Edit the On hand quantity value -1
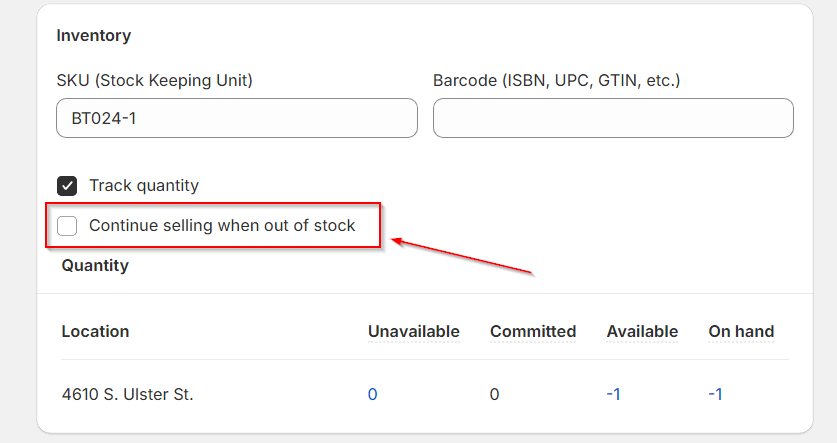 tap(715, 394)
